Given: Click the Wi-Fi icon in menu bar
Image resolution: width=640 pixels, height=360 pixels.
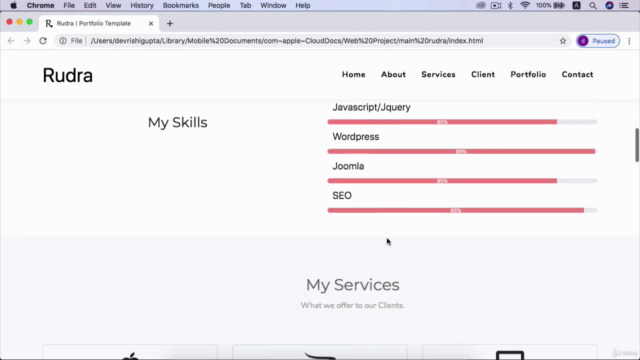Looking at the screenshot, I should pos(525,5).
